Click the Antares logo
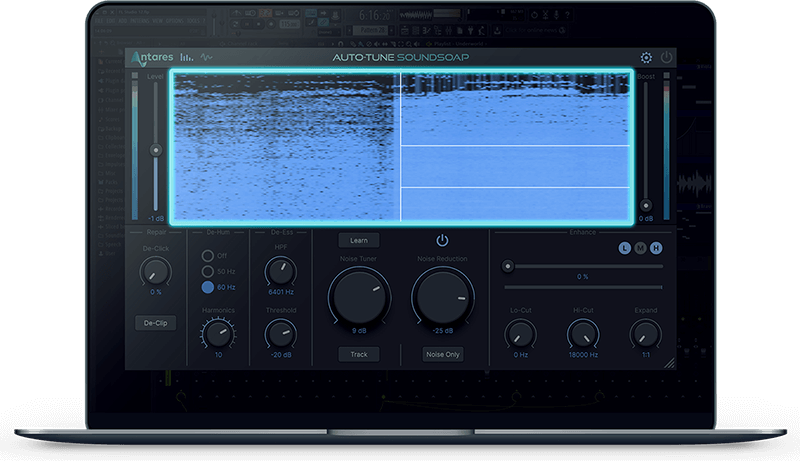The image size is (800, 461). click(x=152, y=58)
